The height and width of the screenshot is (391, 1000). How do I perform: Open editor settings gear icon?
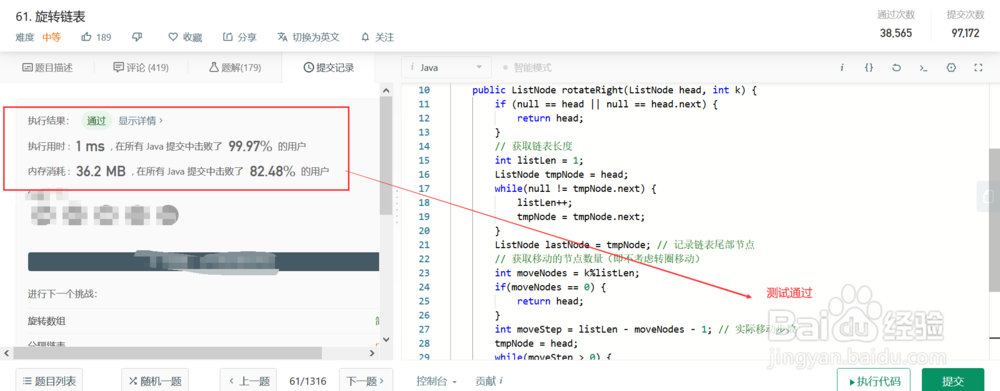(x=951, y=67)
